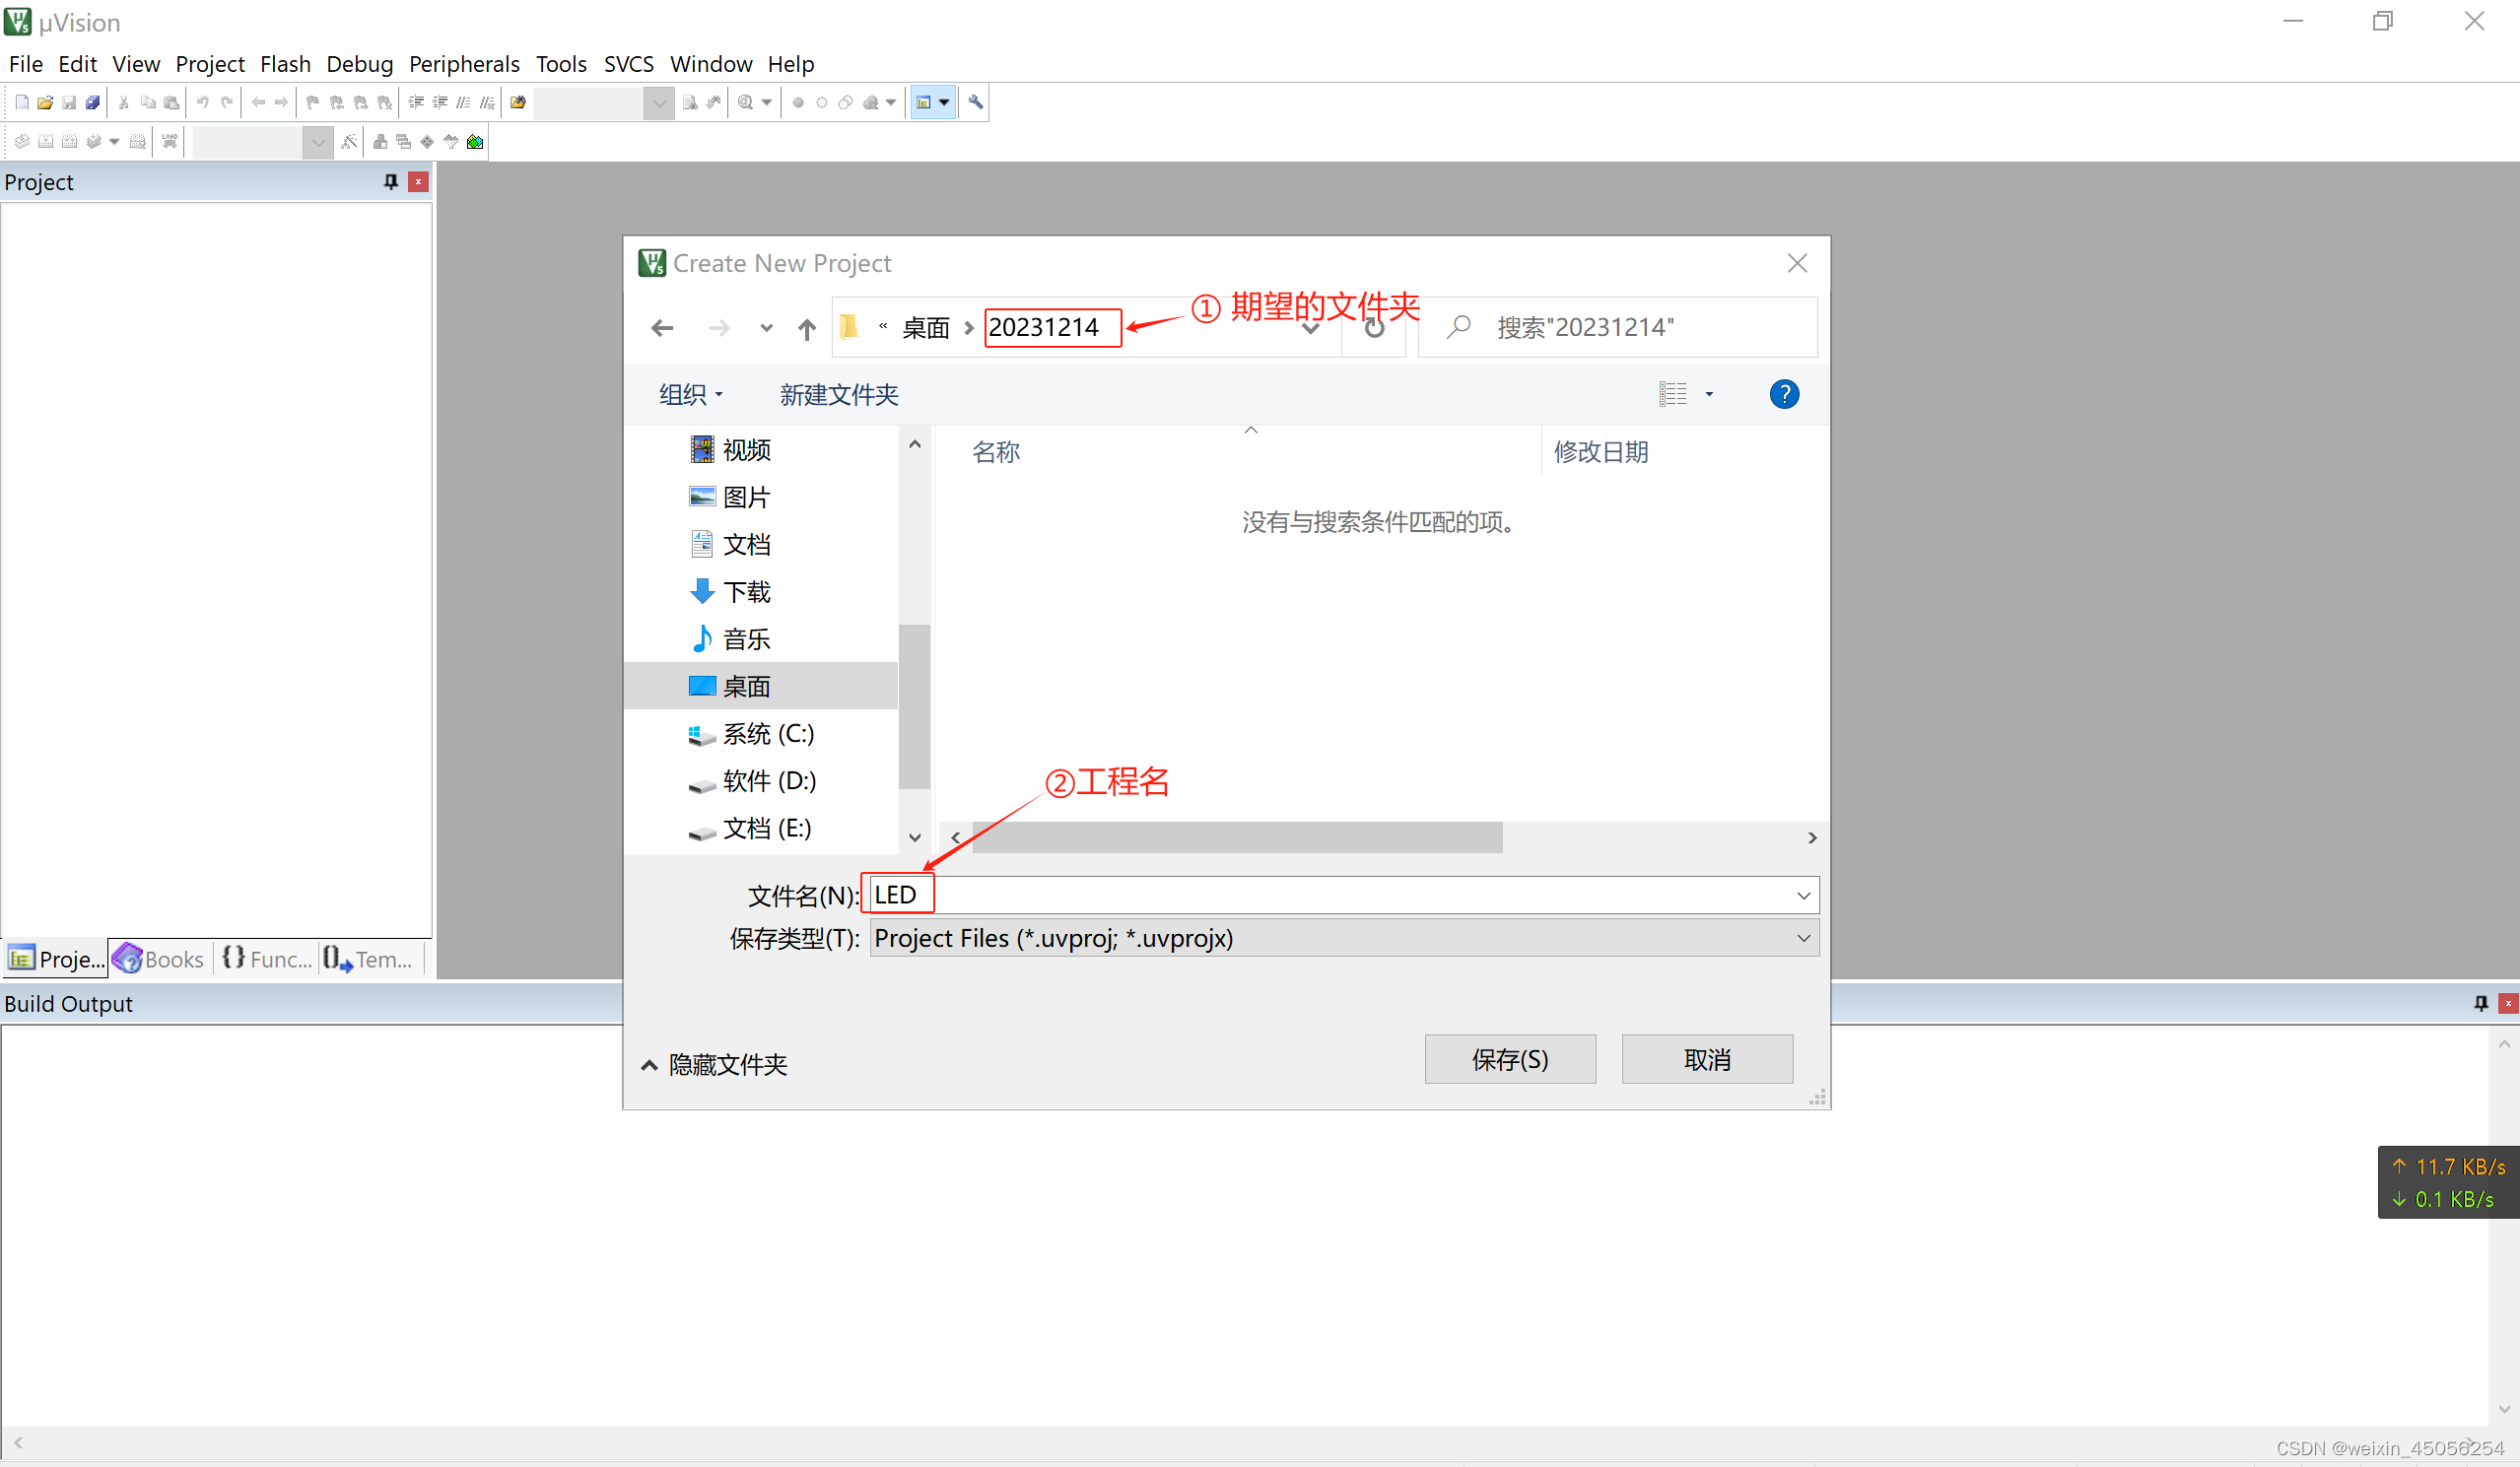2520x1467 pixels.
Task: Switch to the Func... tab
Action: click(x=266, y=958)
